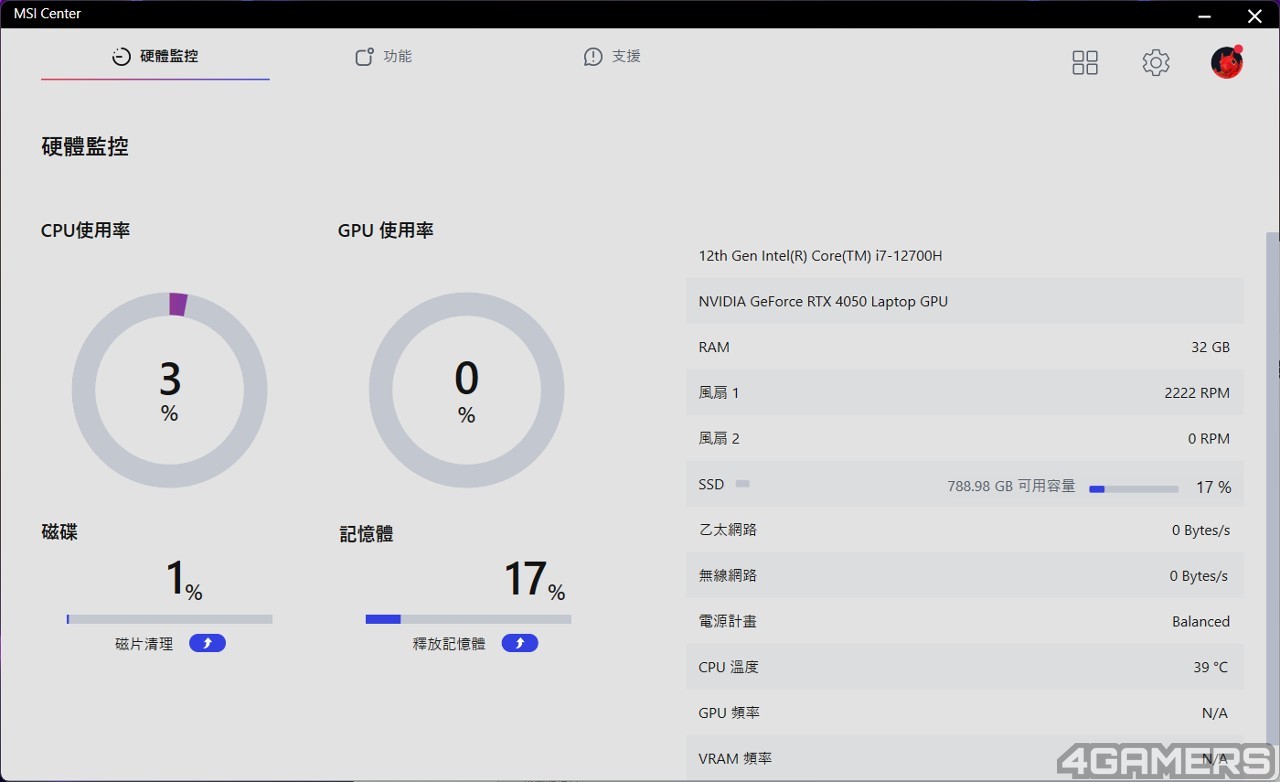Close the MSI Center window

[x=1255, y=15]
